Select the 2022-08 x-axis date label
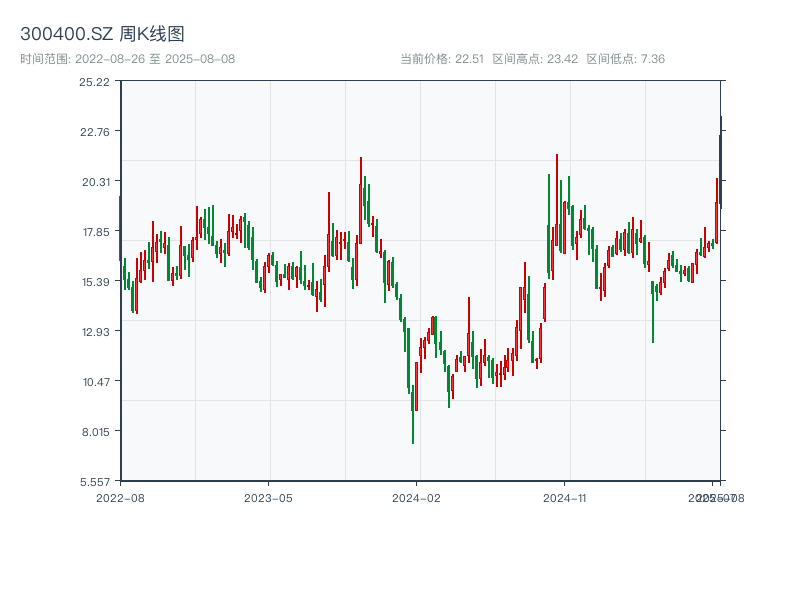The width and height of the screenshot is (800, 600). pos(120,497)
